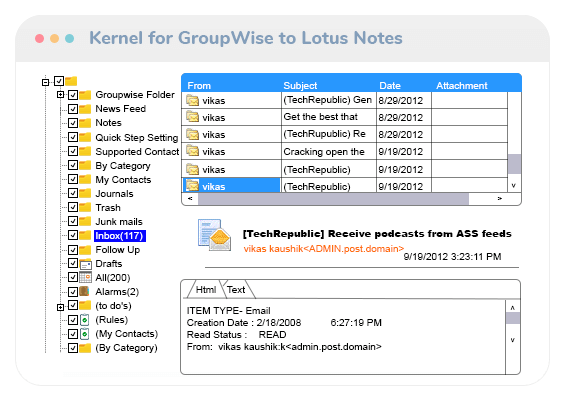Expand the (to do's) tree node
565x401 pixels.
pos(60,307)
